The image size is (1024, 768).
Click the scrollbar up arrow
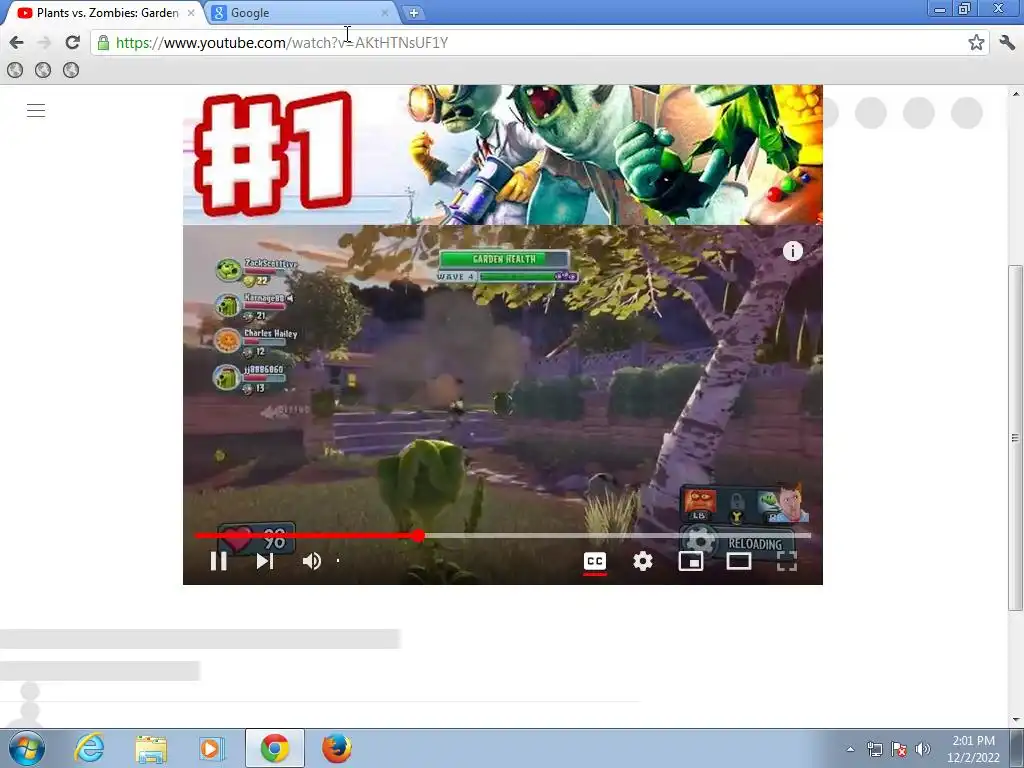click(1016, 93)
